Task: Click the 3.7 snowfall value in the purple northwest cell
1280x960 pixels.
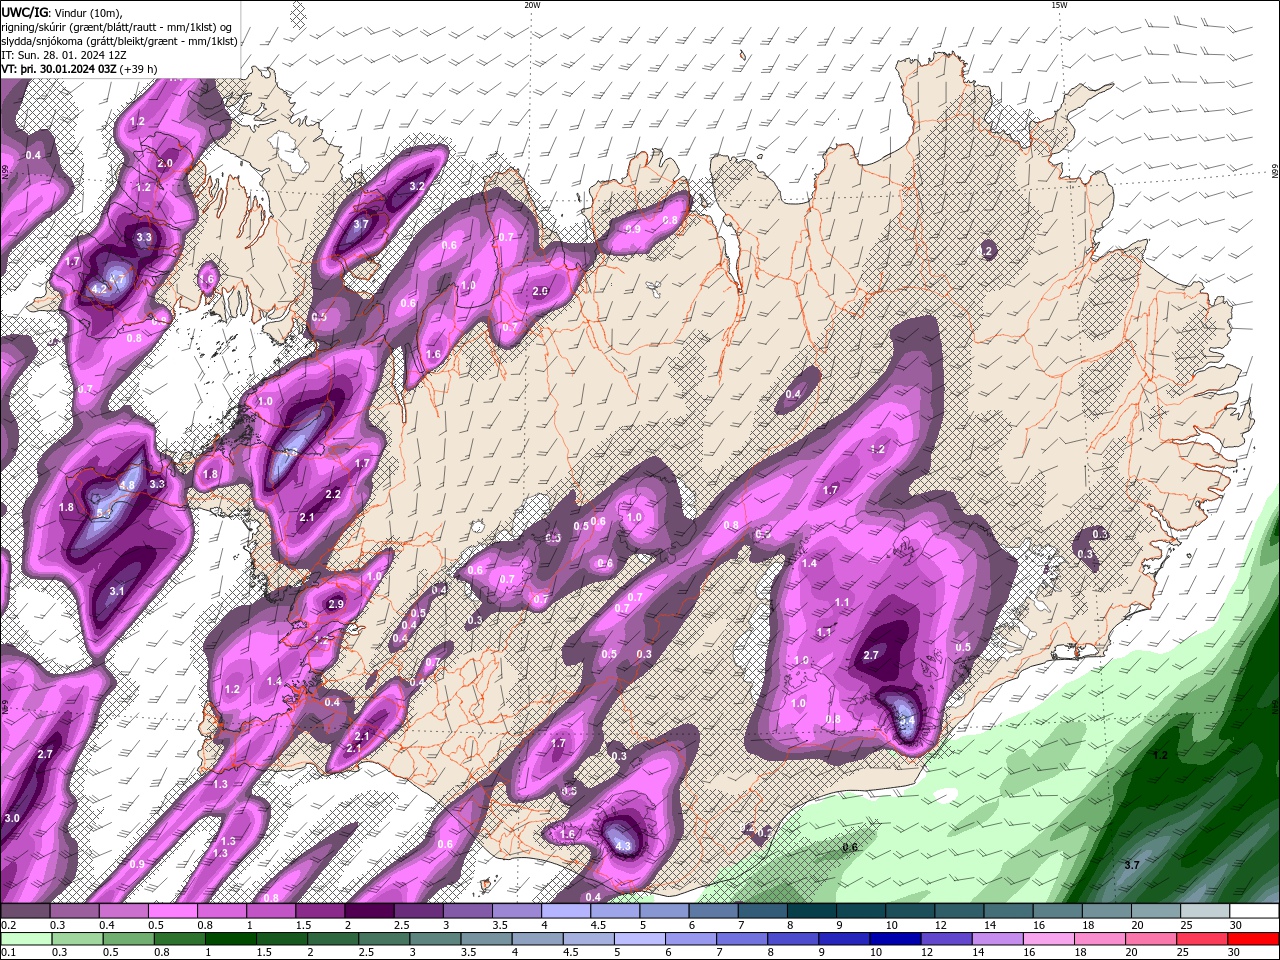Action: [362, 225]
